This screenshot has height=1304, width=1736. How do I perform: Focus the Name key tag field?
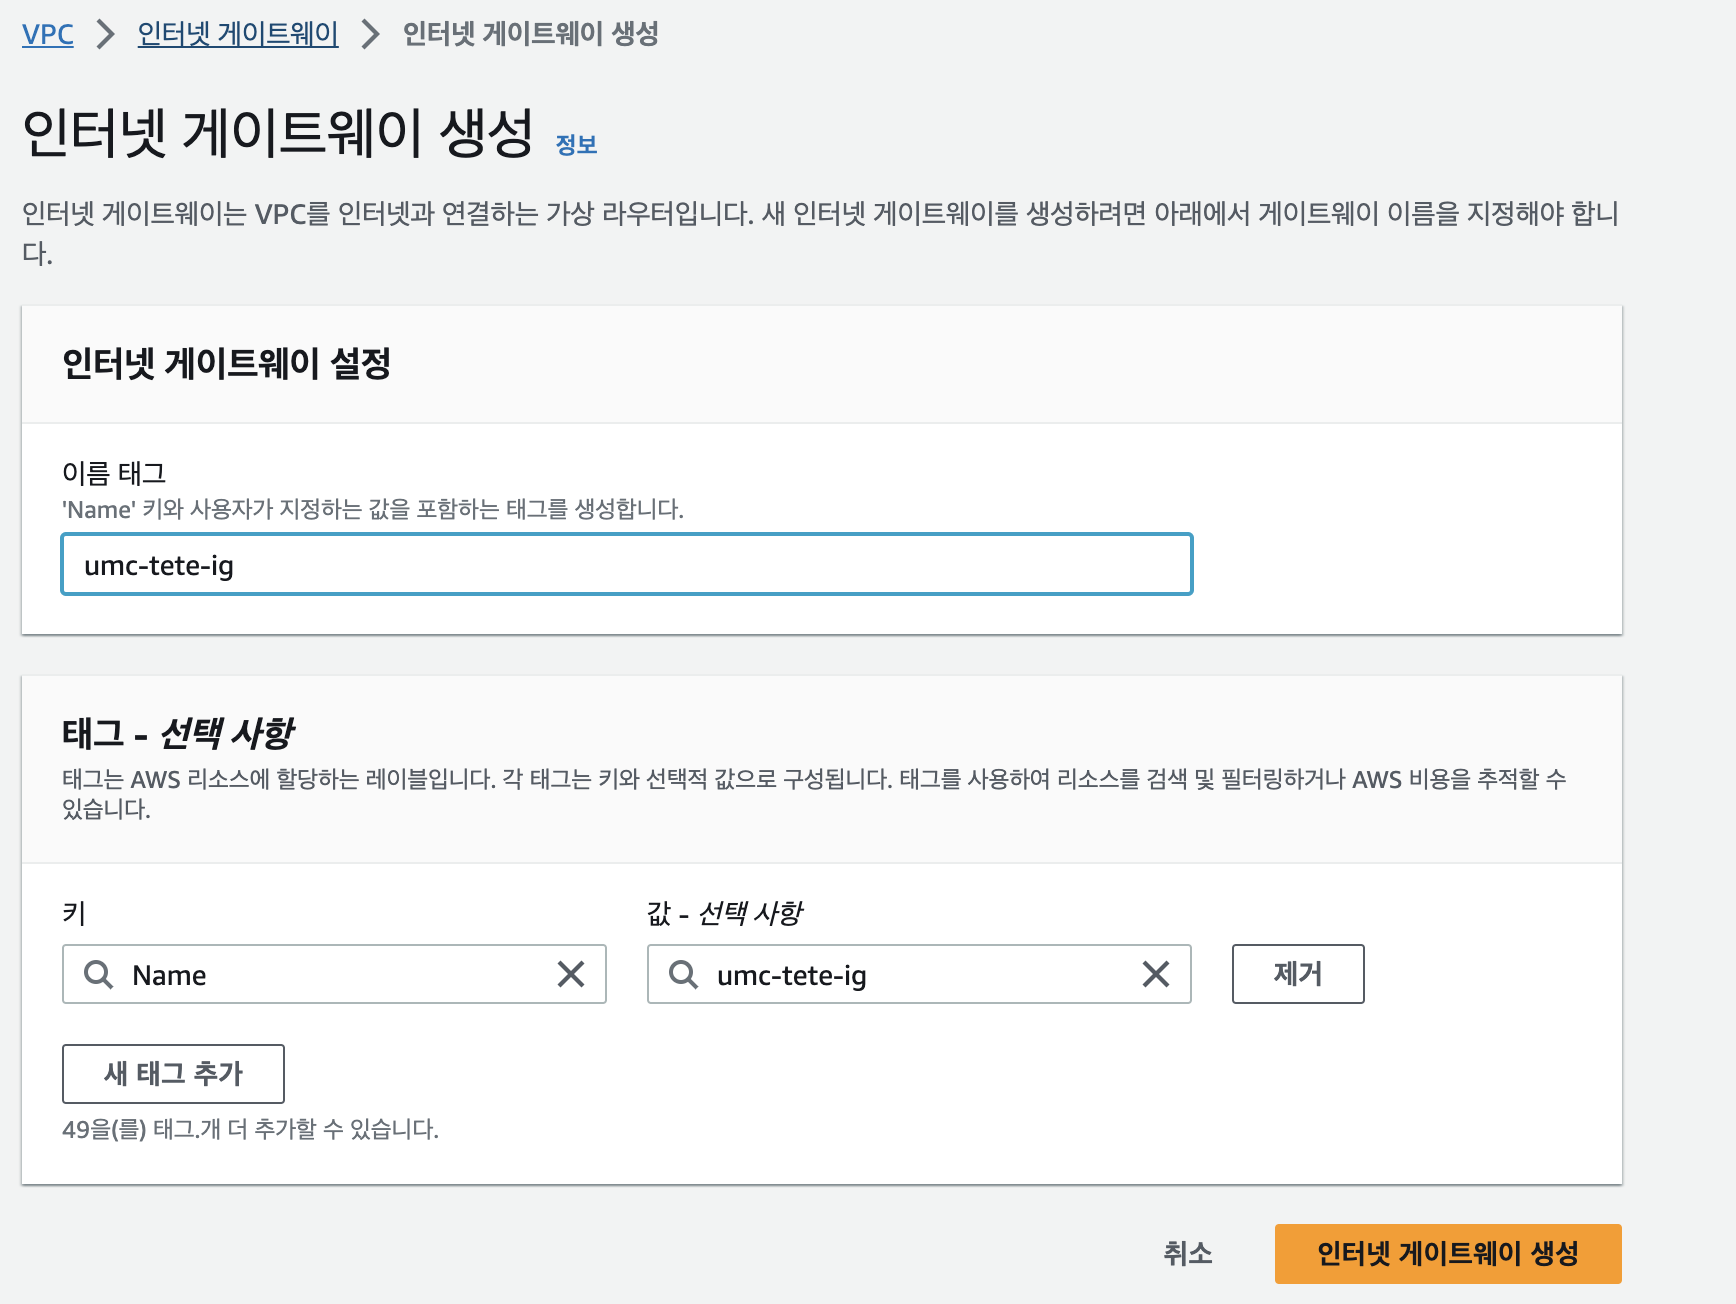pos(334,974)
